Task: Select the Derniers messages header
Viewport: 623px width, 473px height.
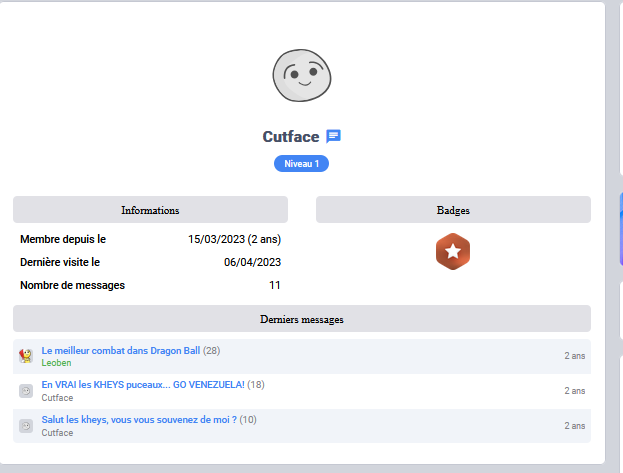Action: click(302, 319)
